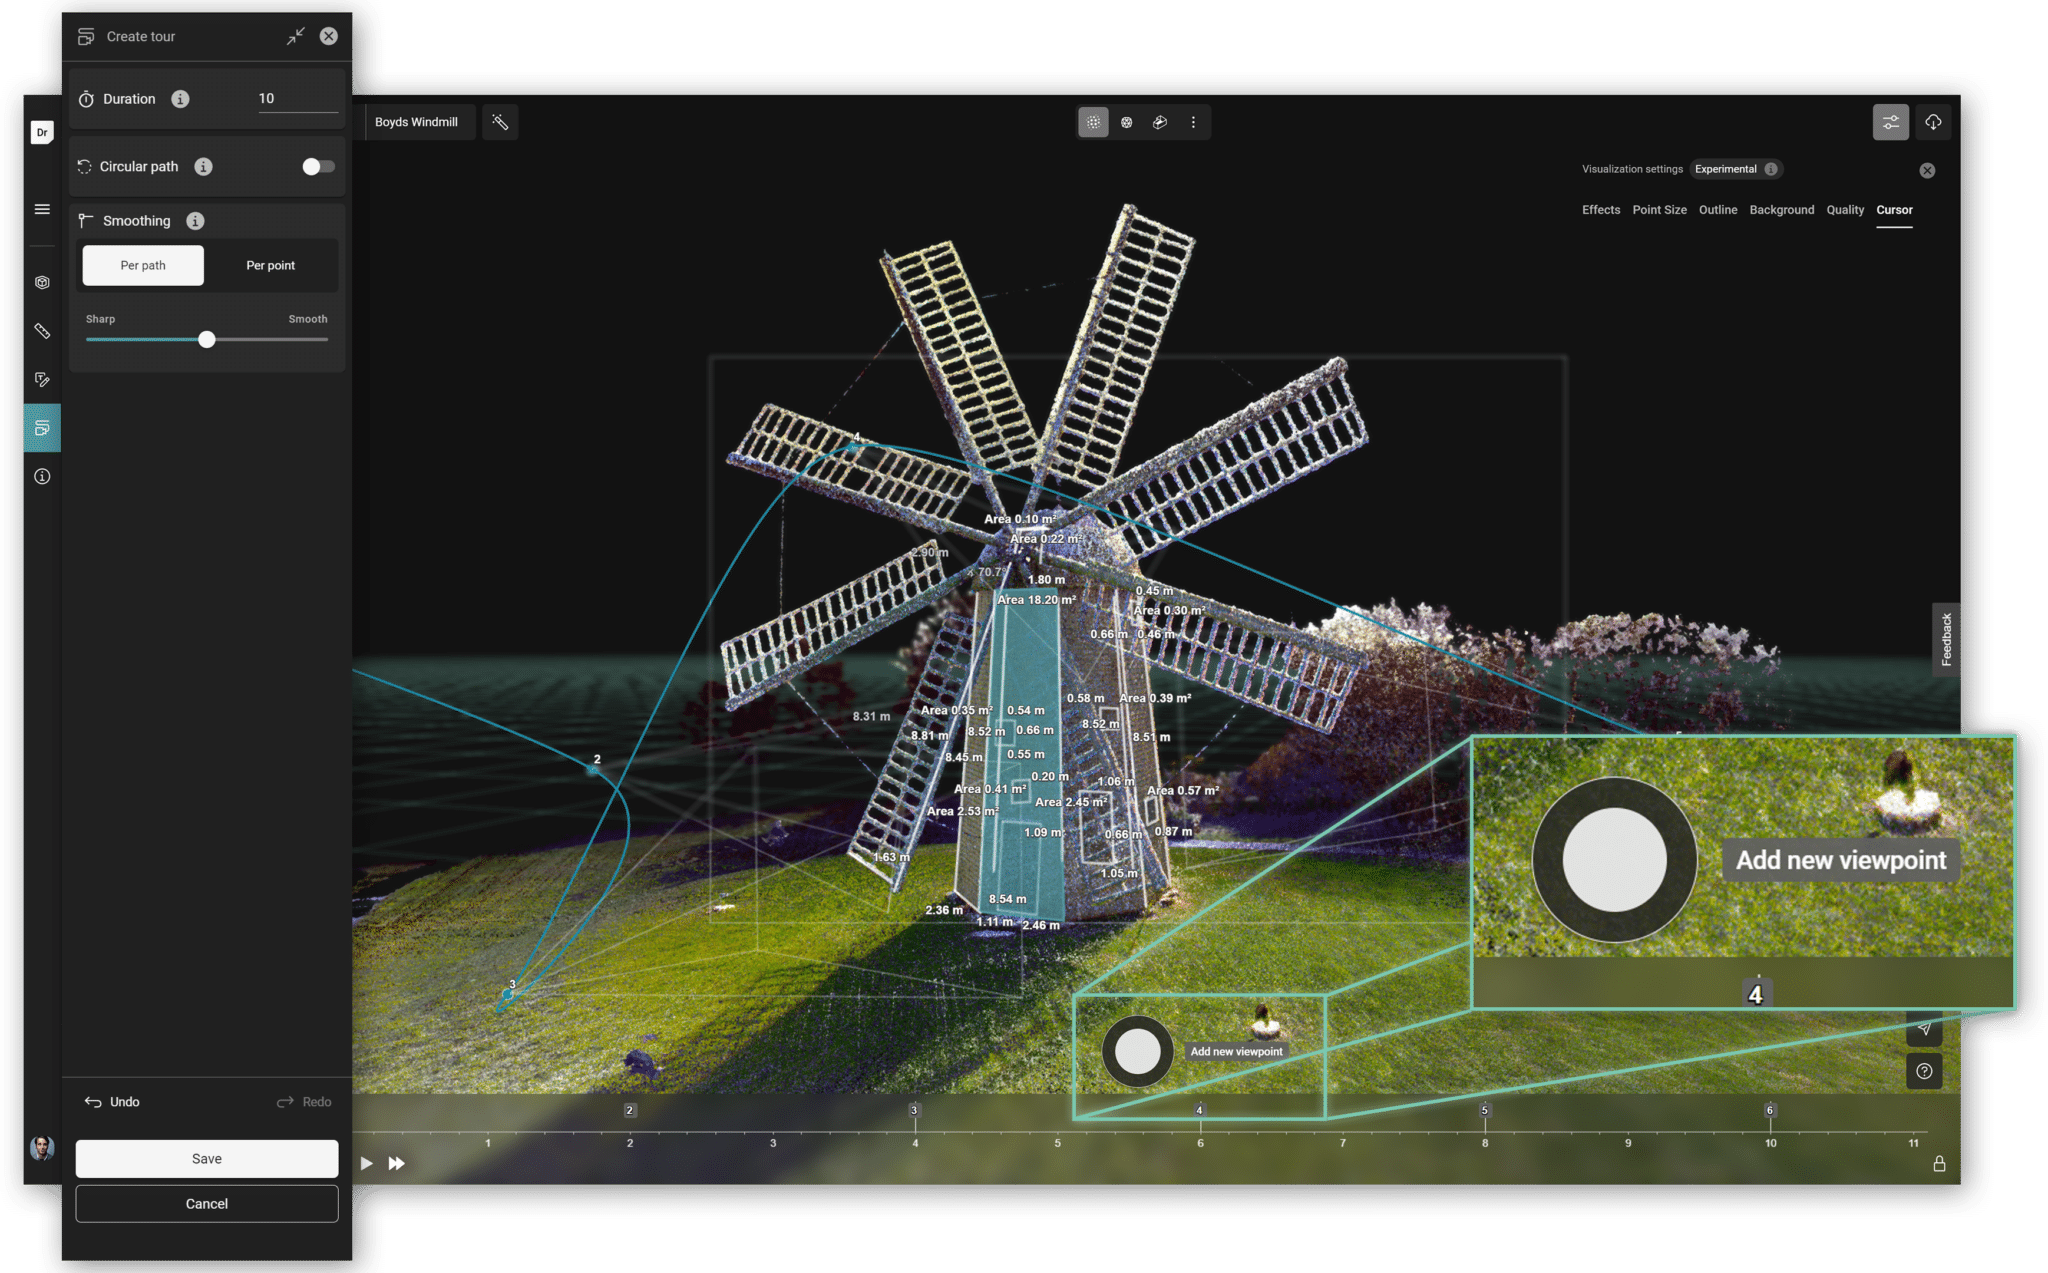Select the point cloud view mode icon

[x=1093, y=122]
